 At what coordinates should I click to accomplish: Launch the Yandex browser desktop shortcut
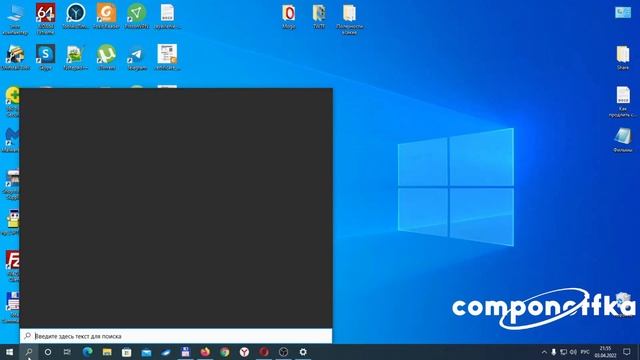[76, 16]
